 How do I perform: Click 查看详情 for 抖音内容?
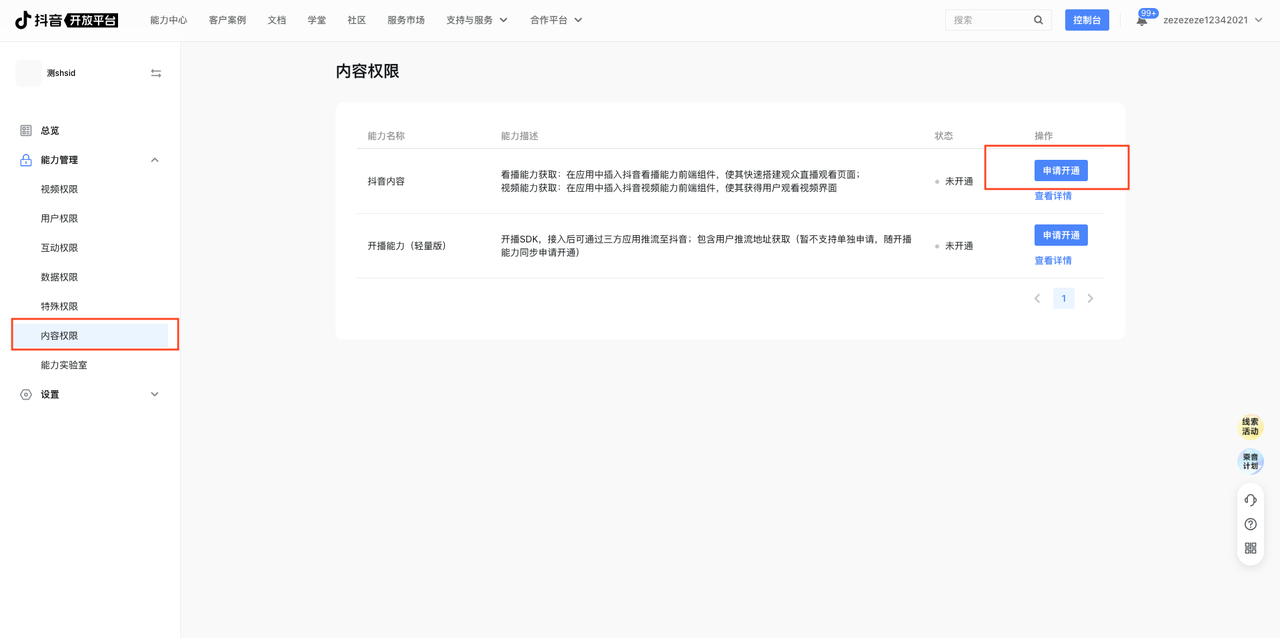coord(1053,196)
